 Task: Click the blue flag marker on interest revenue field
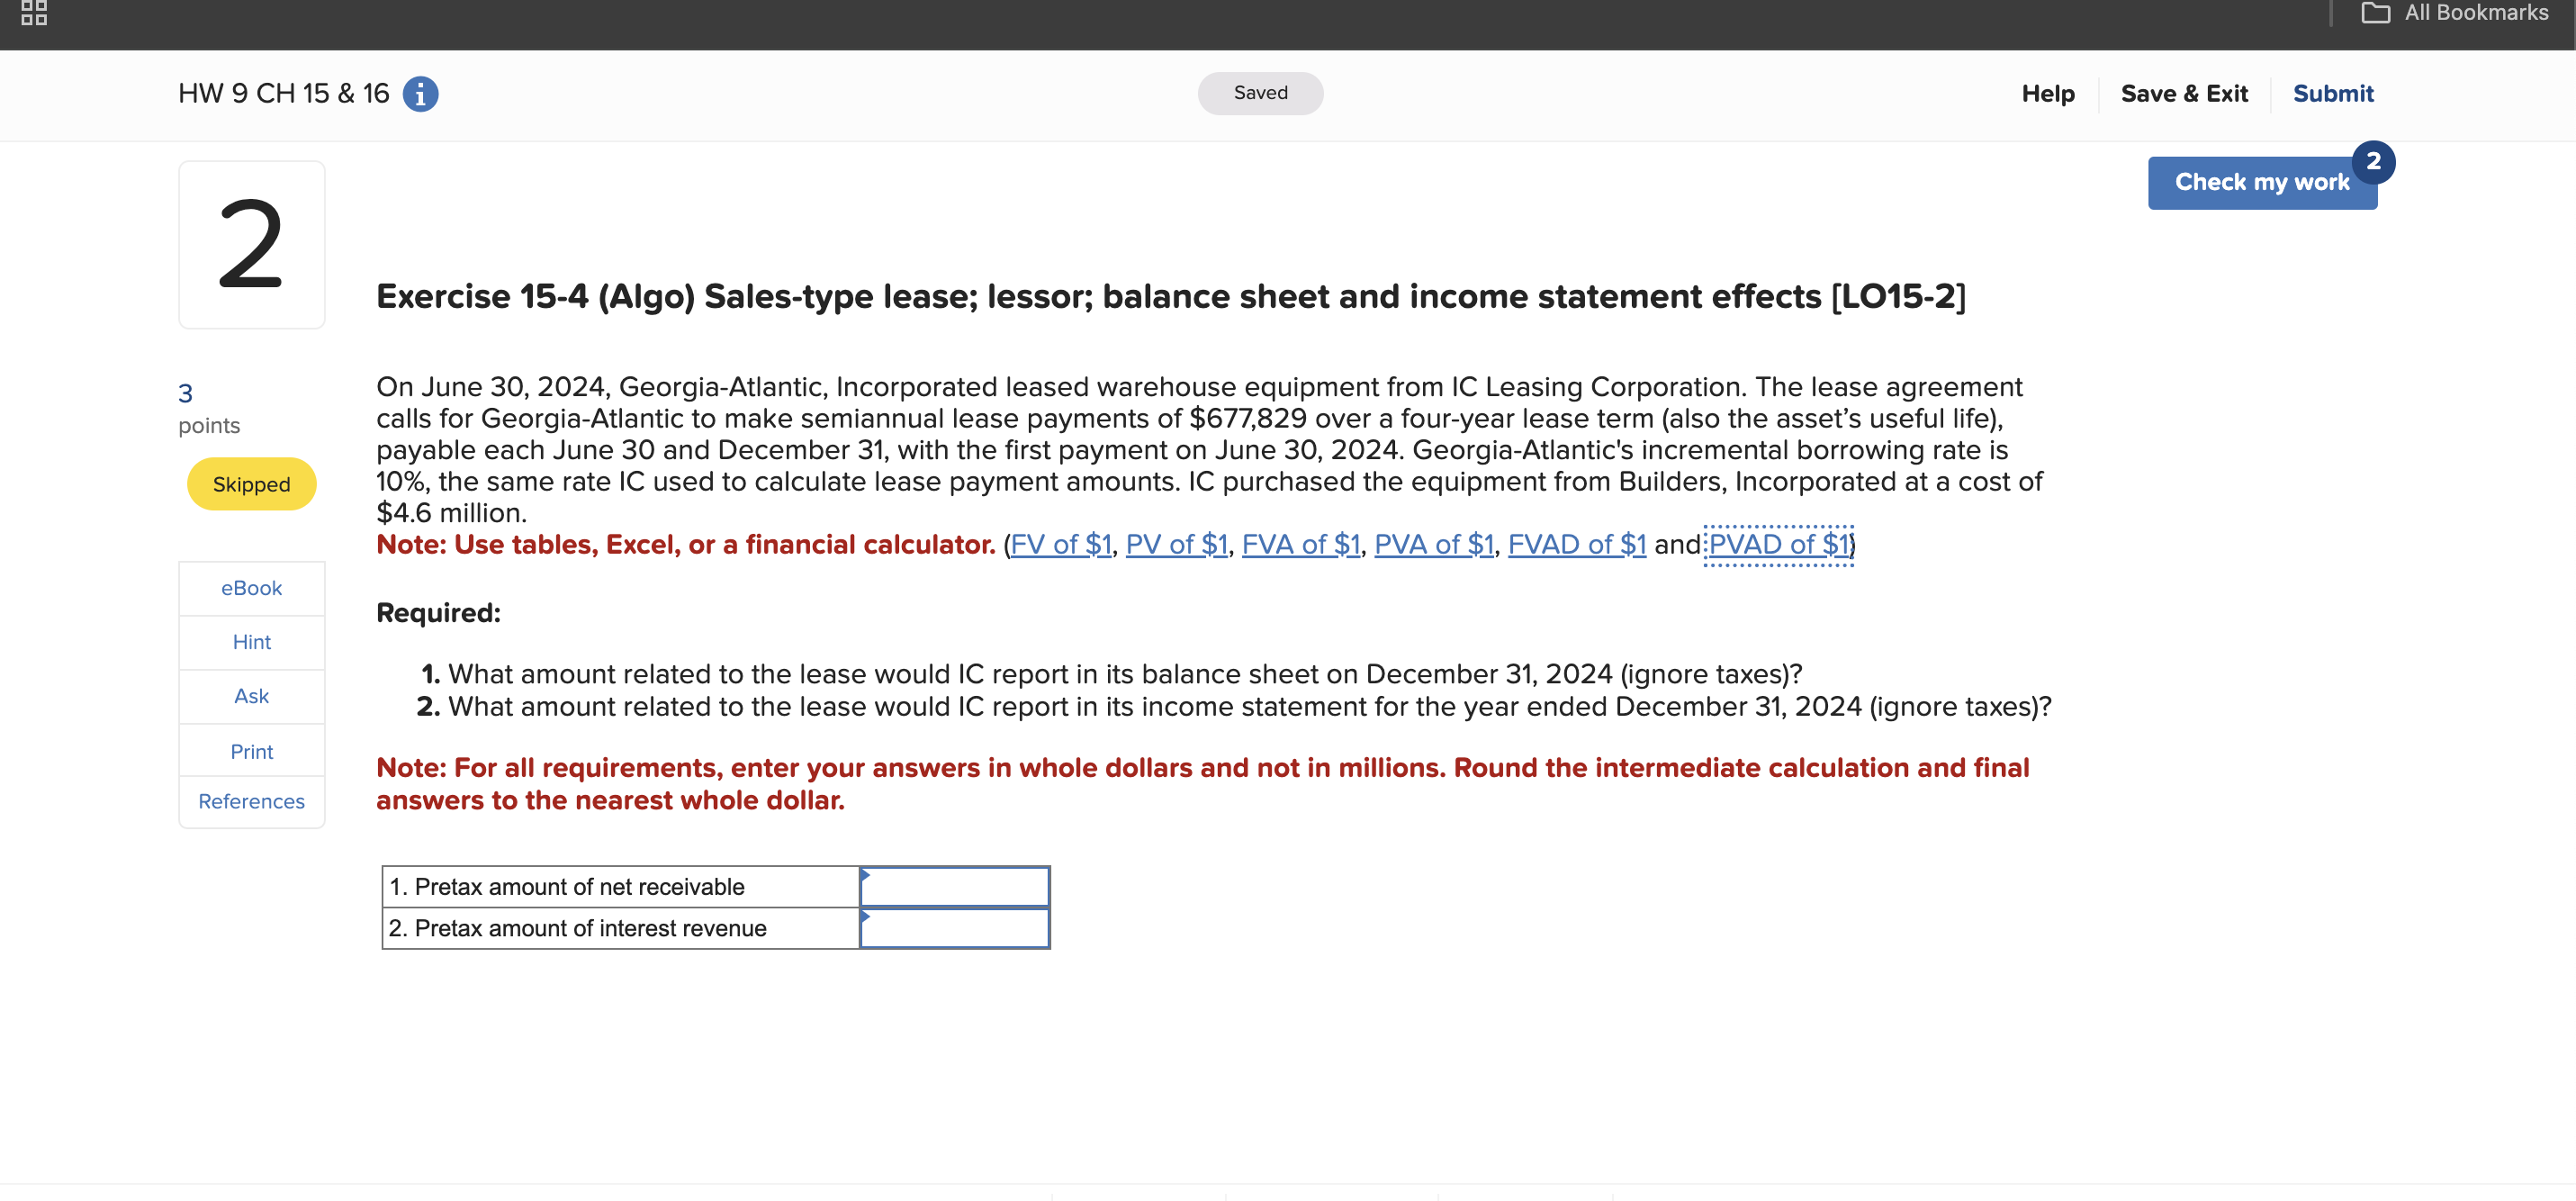tap(864, 917)
